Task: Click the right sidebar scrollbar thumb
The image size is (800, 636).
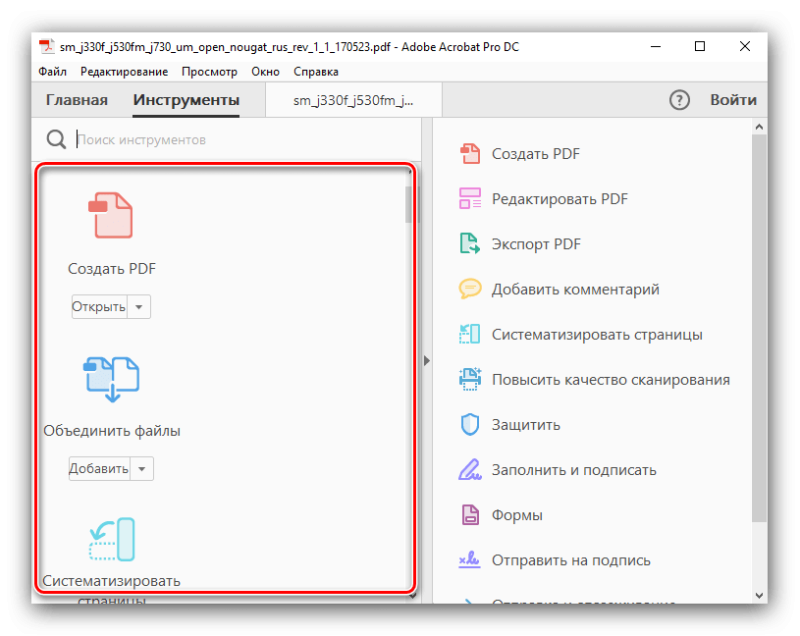Action: pos(759,327)
